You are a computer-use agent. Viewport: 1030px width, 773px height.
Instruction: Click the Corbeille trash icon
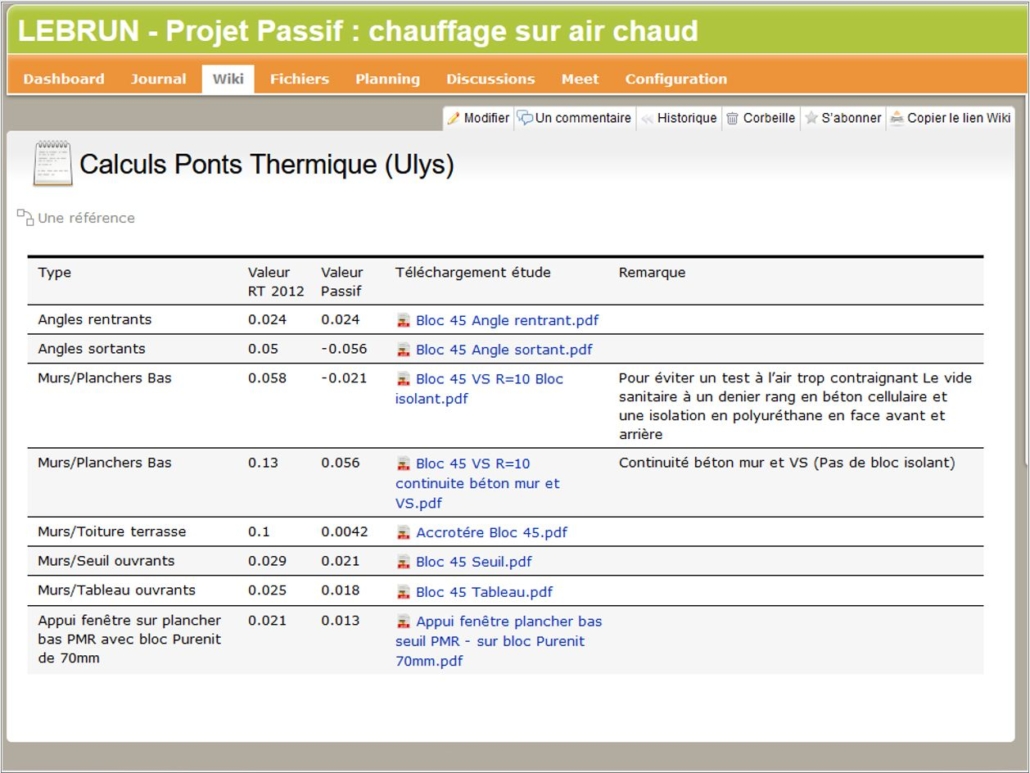732,118
